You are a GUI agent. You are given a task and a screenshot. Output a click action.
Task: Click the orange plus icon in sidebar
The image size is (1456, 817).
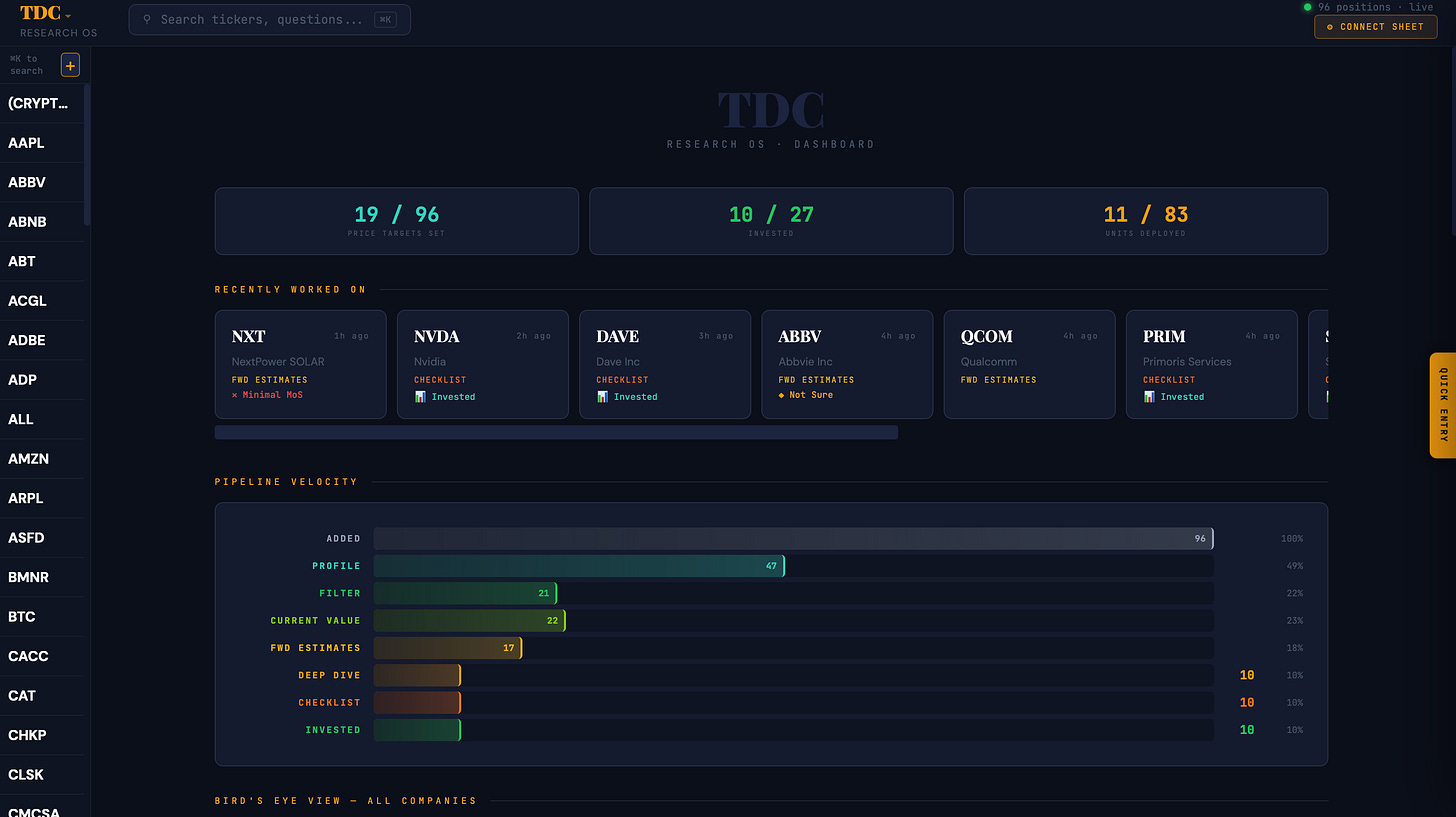pyautogui.click(x=70, y=66)
